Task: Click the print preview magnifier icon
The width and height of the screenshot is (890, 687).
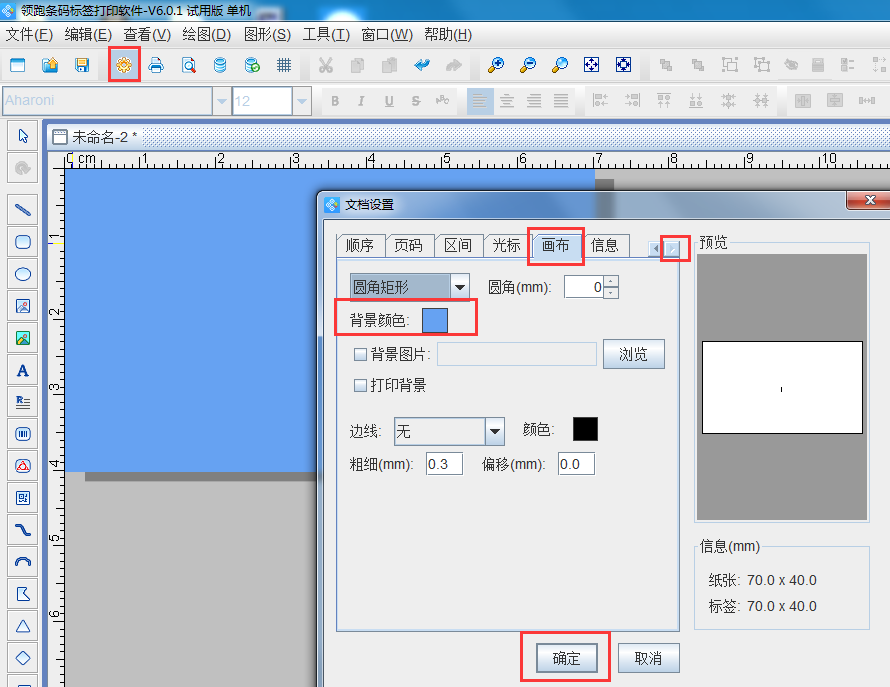Action: point(188,64)
